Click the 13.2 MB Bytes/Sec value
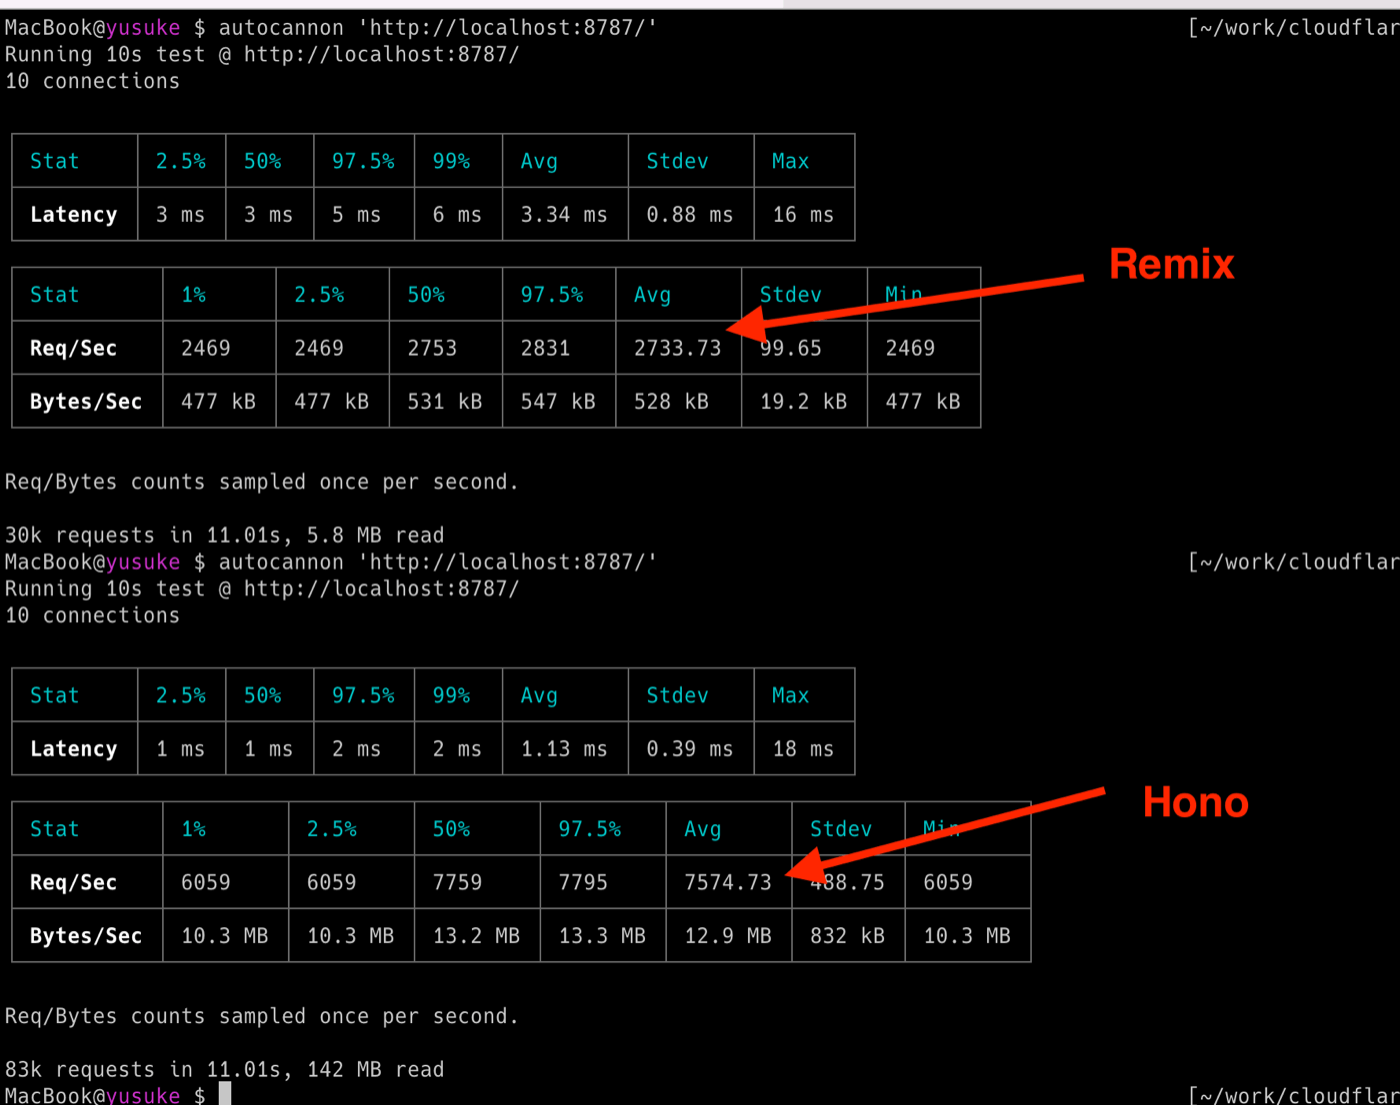This screenshot has width=1400, height=1105. [x=476, y=935]
